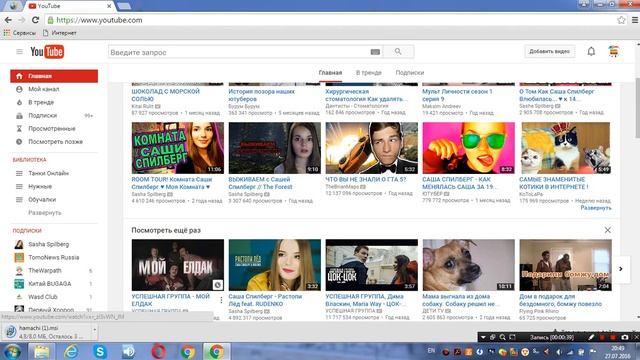
Task: Open the account avatar menu
Action: point(613,51)
